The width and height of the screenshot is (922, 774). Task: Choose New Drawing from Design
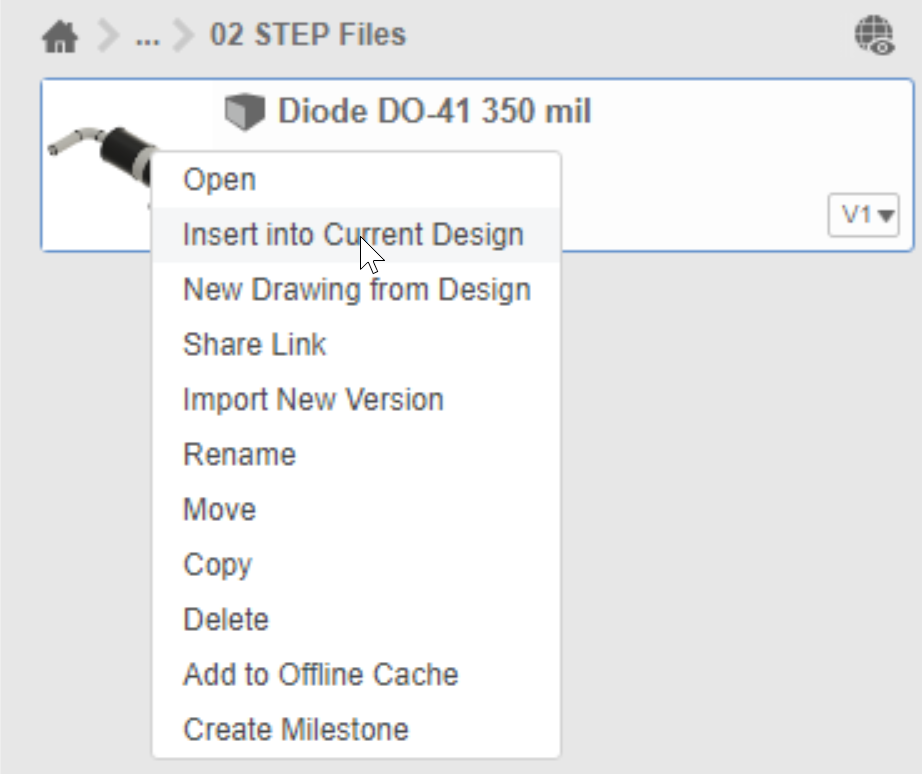tap(356, 290)
